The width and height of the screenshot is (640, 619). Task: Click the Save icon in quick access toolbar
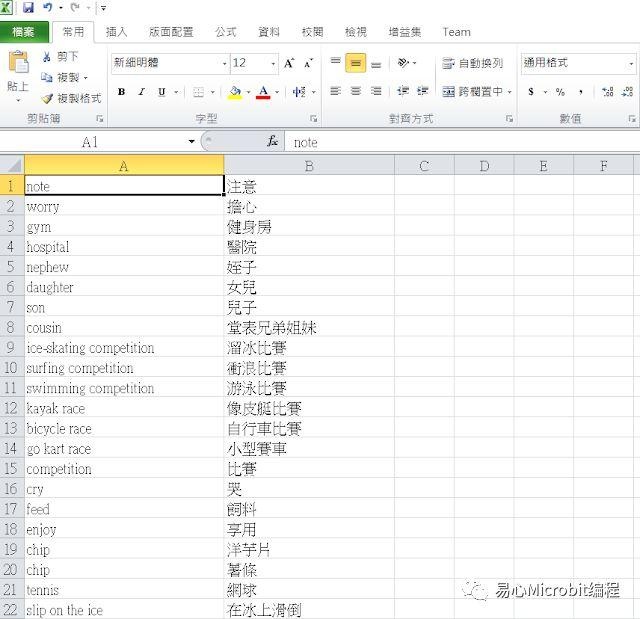[x=28, y=7]
